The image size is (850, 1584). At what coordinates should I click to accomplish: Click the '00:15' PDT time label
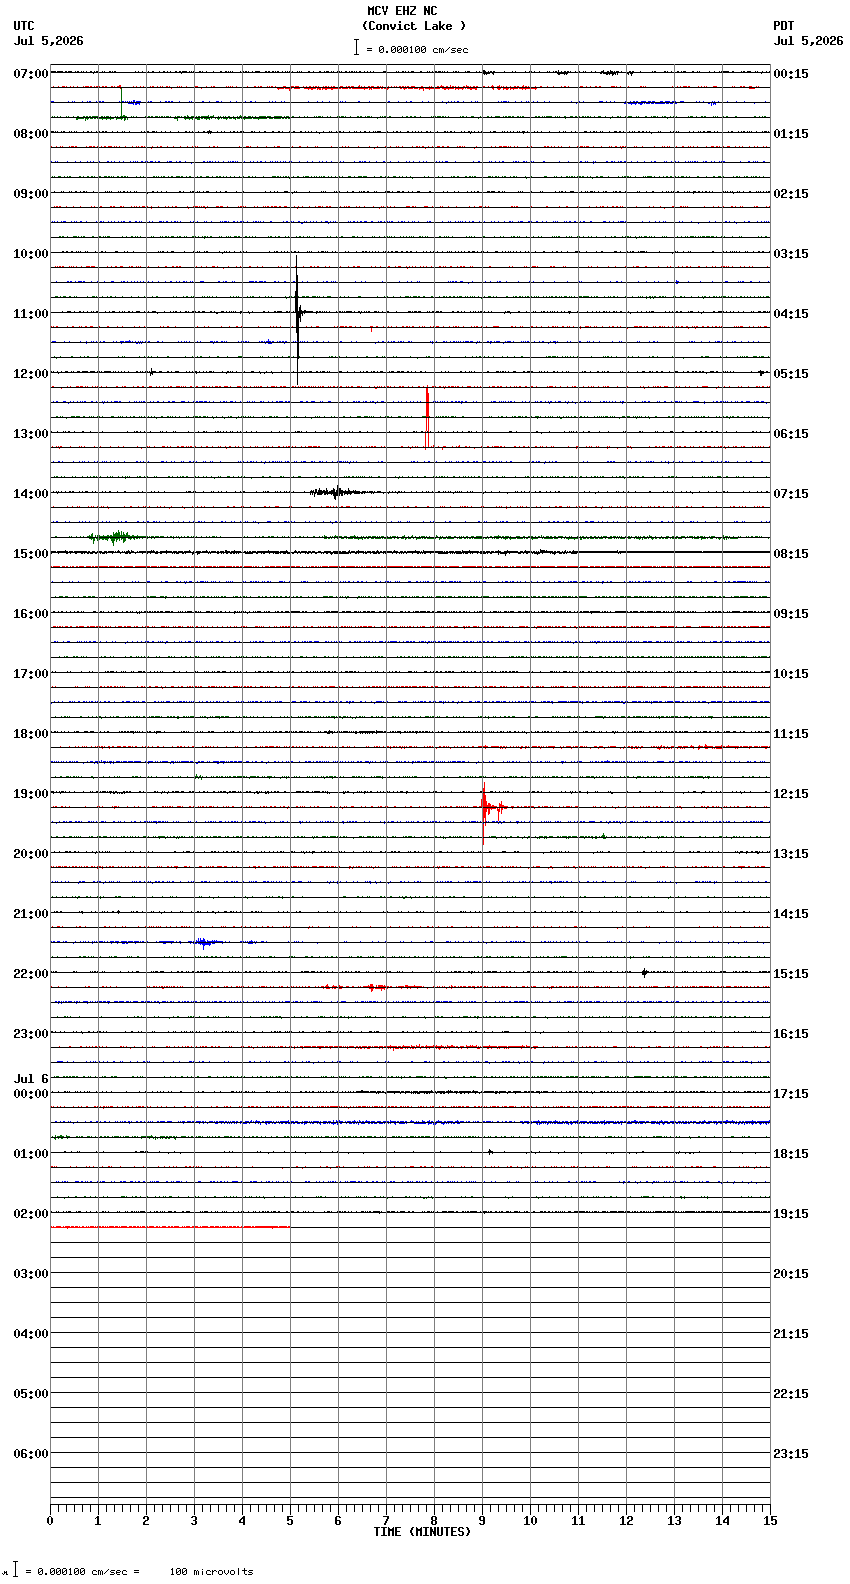tap(791, 74)
